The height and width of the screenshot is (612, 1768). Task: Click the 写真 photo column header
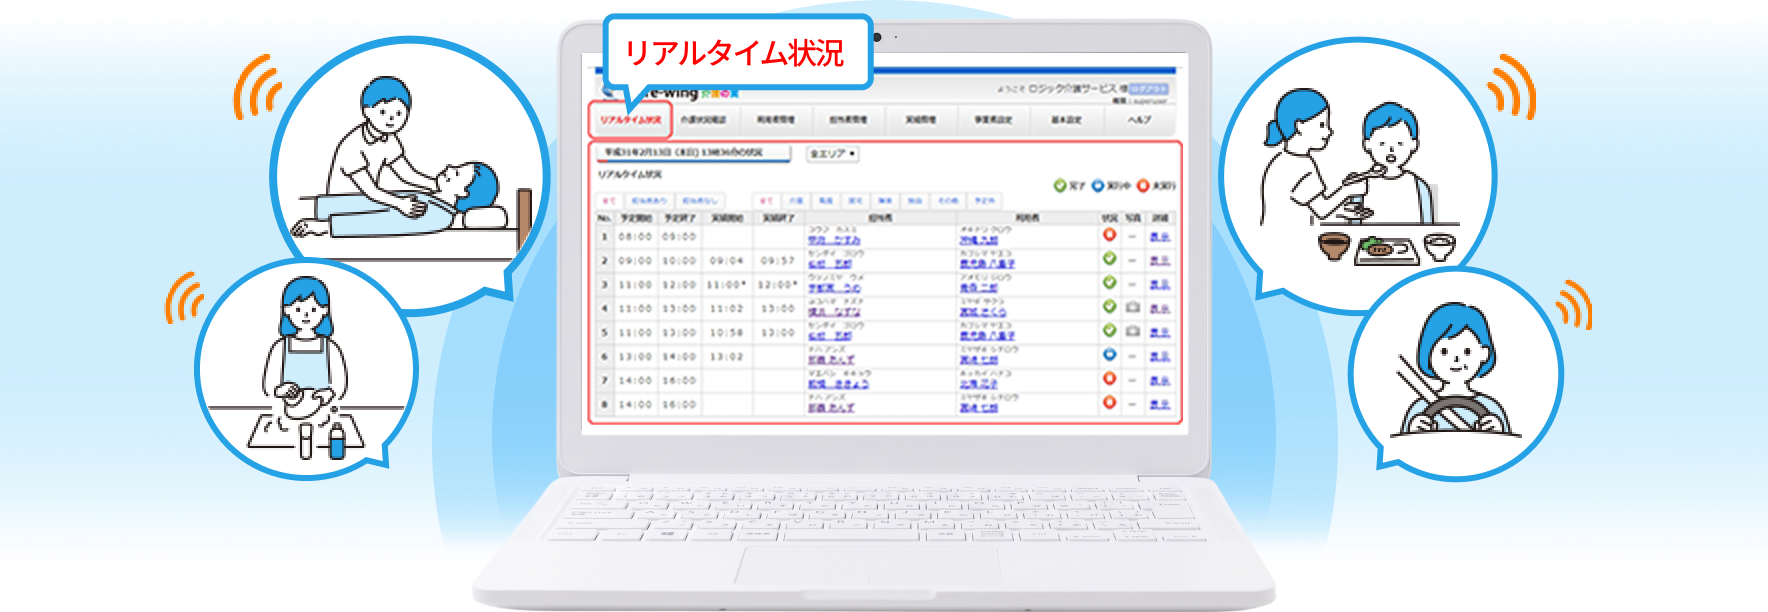point(1133,217)
